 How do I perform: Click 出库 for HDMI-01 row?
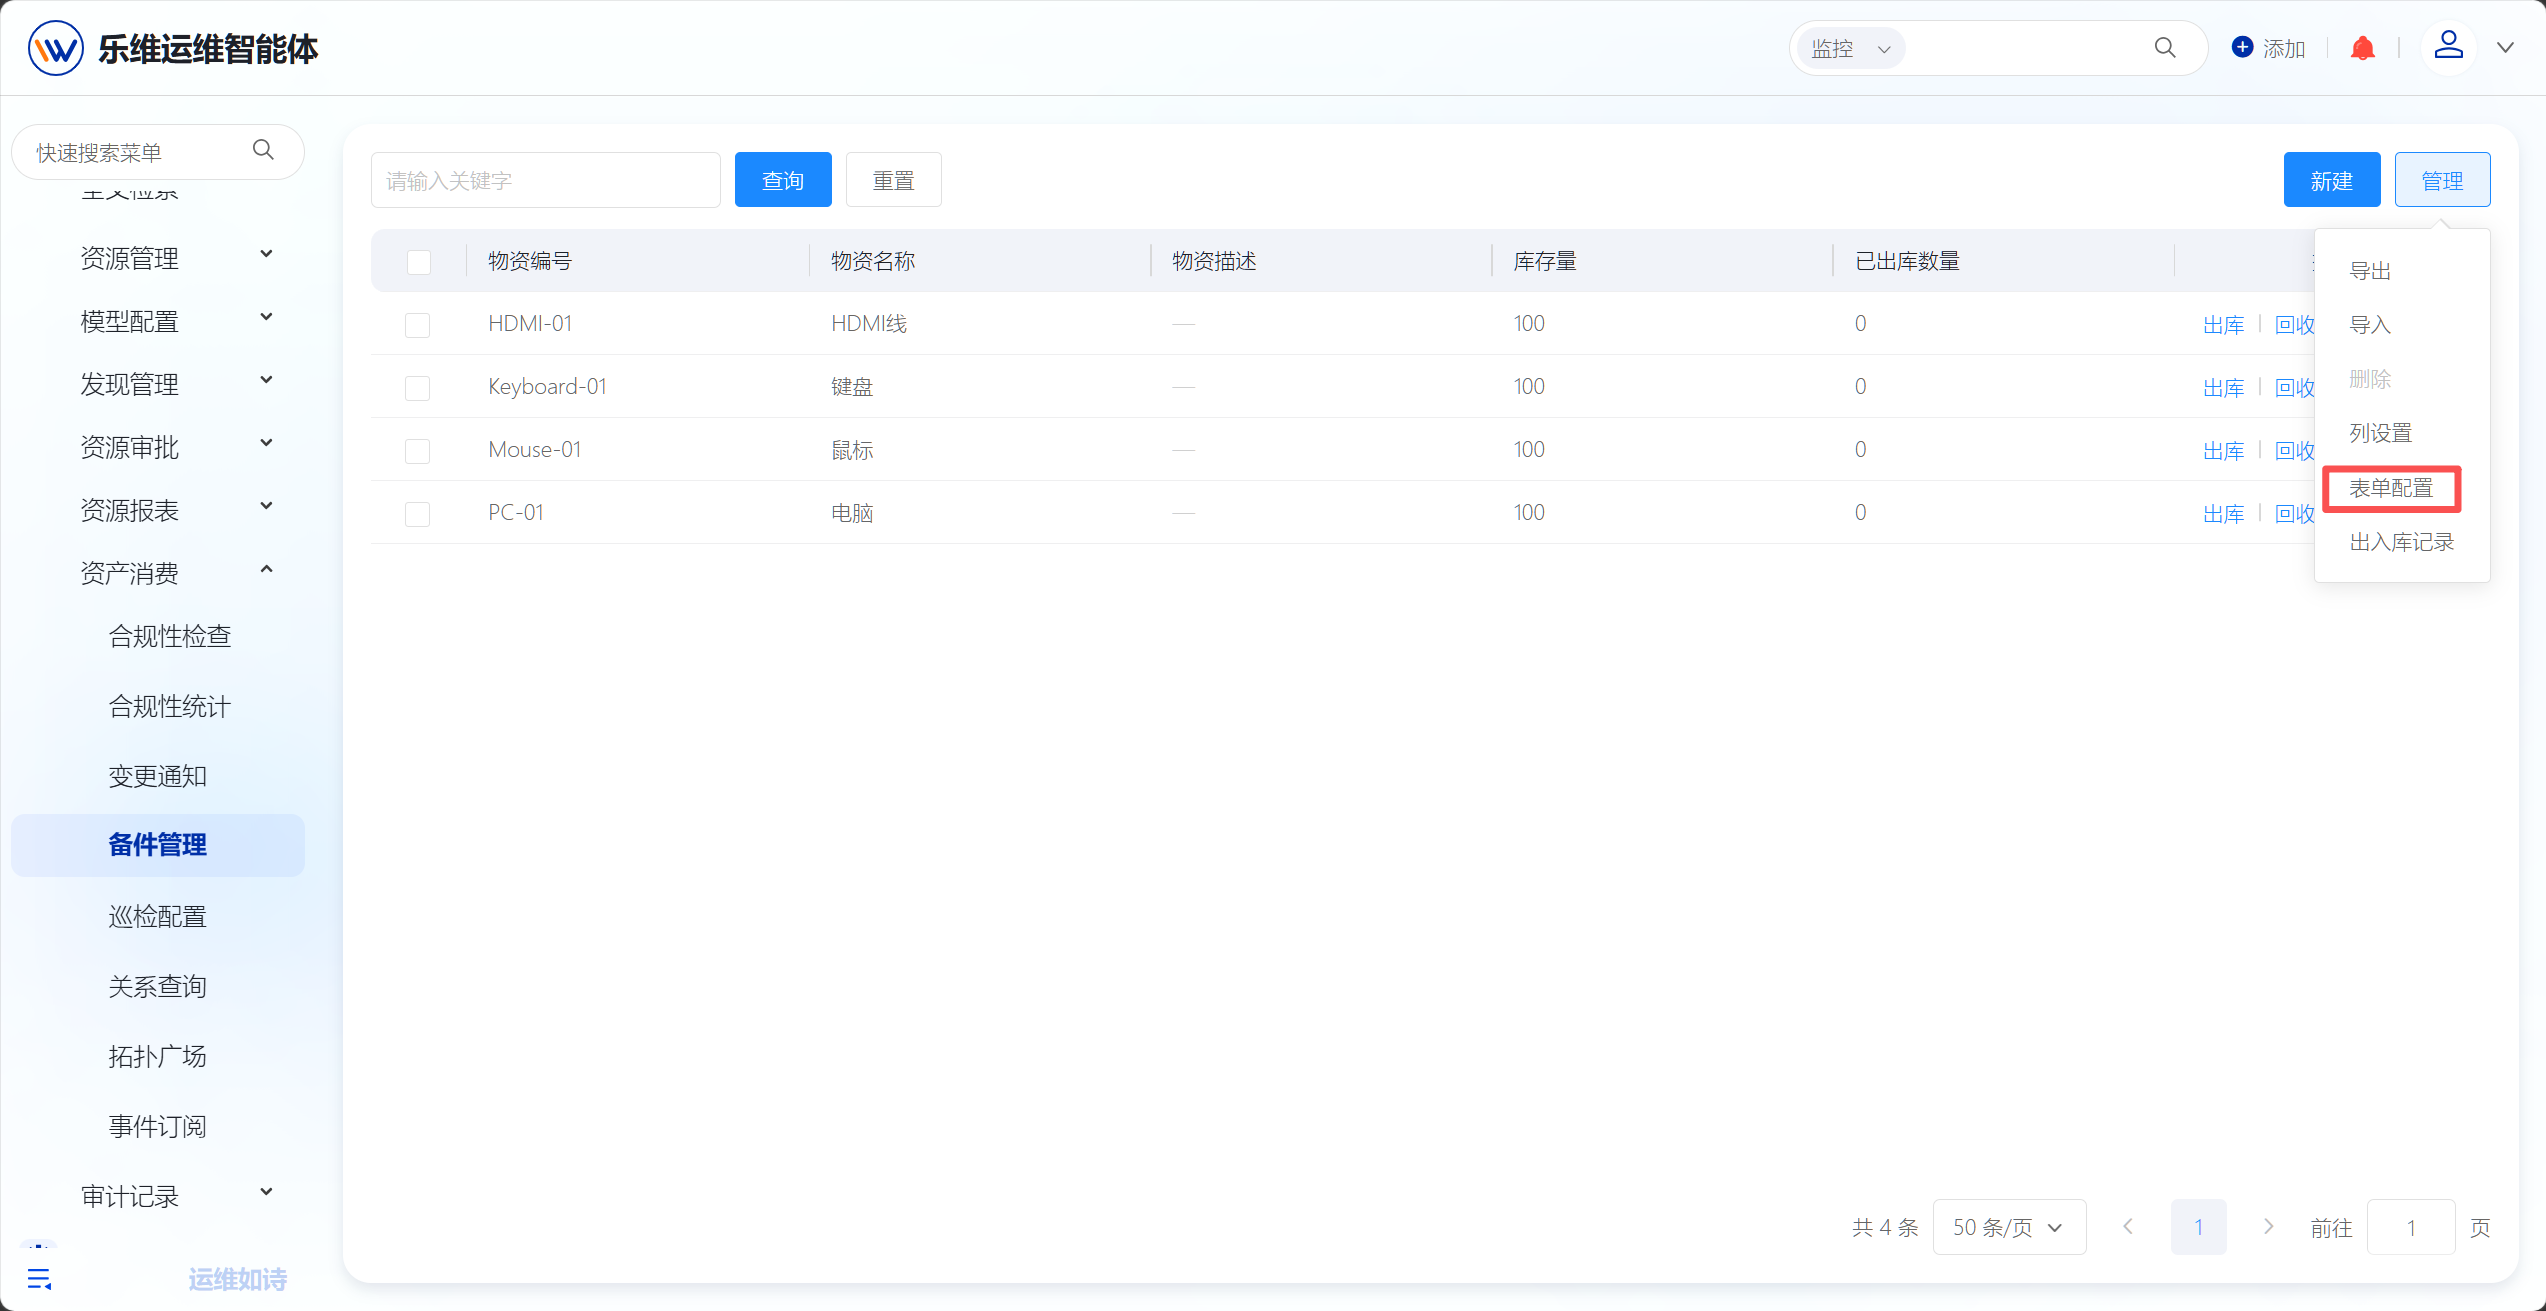click(2224, 325)
